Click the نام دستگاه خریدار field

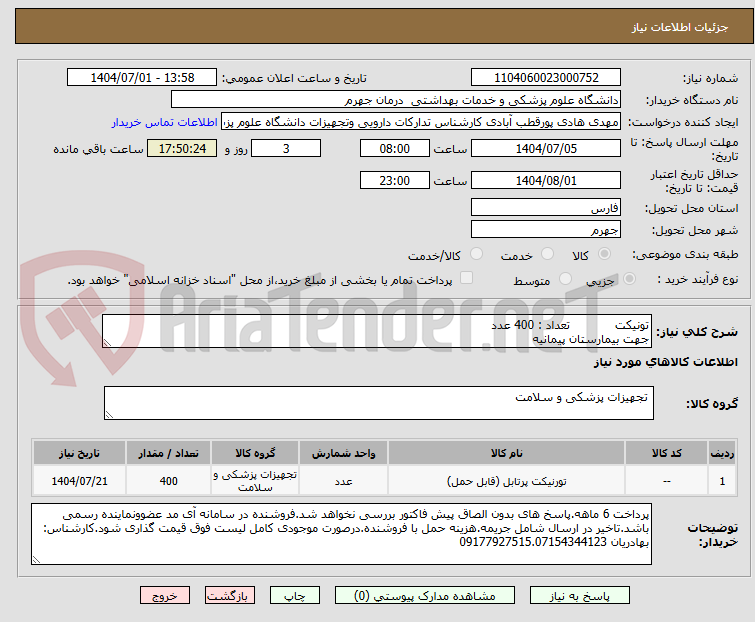click(x=396, y=100)
